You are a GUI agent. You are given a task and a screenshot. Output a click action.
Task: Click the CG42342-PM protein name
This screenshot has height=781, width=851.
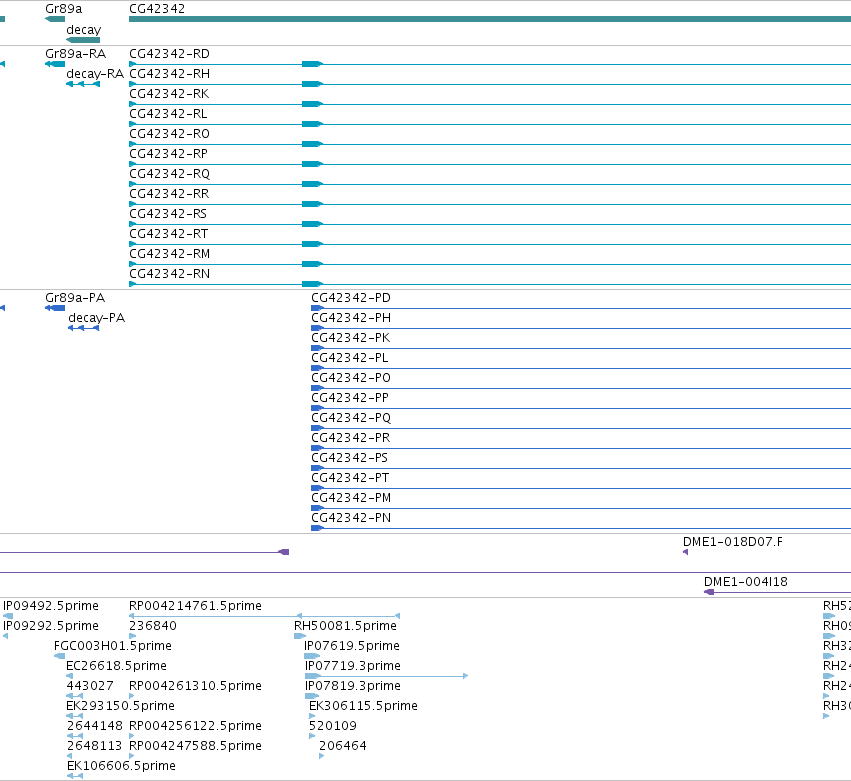coord(351,498)
